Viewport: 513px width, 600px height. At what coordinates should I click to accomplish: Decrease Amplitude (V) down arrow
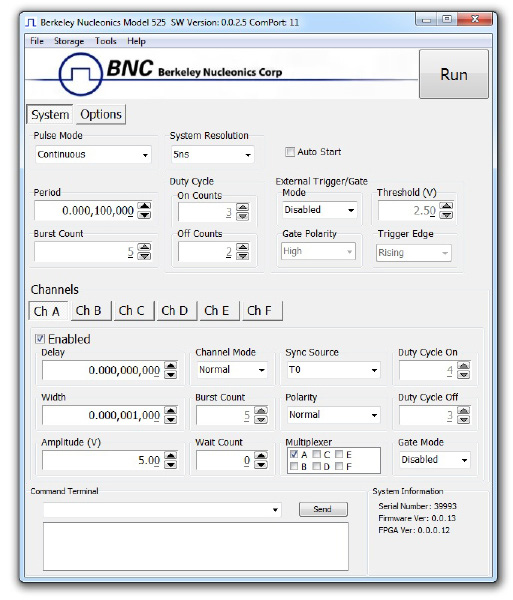click(x=171, y=464)
